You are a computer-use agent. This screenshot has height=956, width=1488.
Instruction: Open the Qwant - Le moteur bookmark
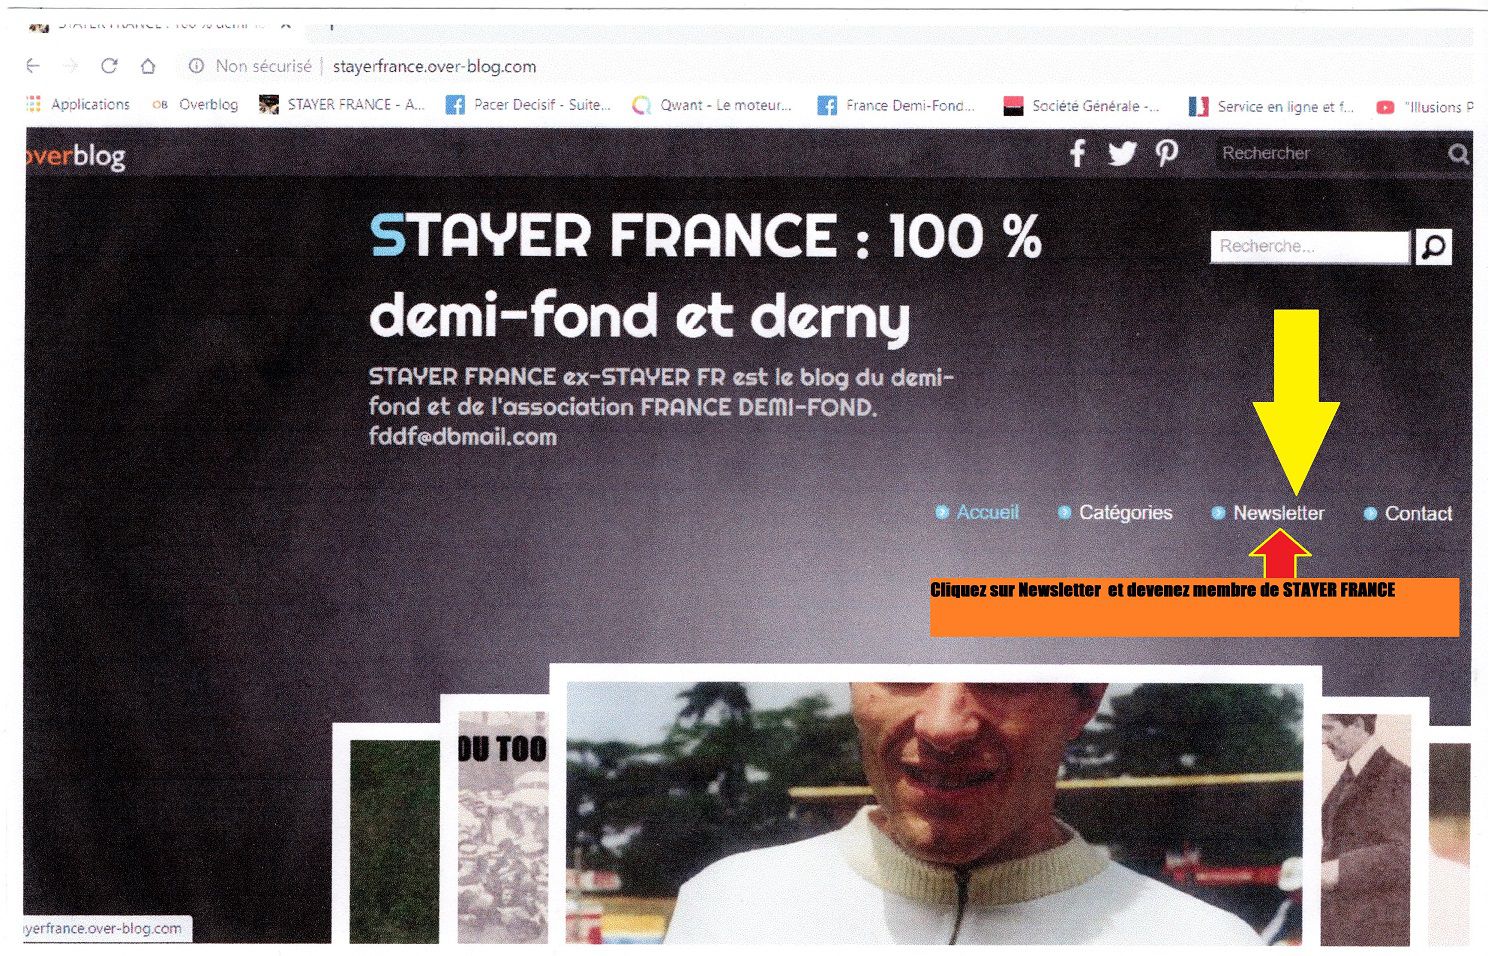click(x=712, y=105)
